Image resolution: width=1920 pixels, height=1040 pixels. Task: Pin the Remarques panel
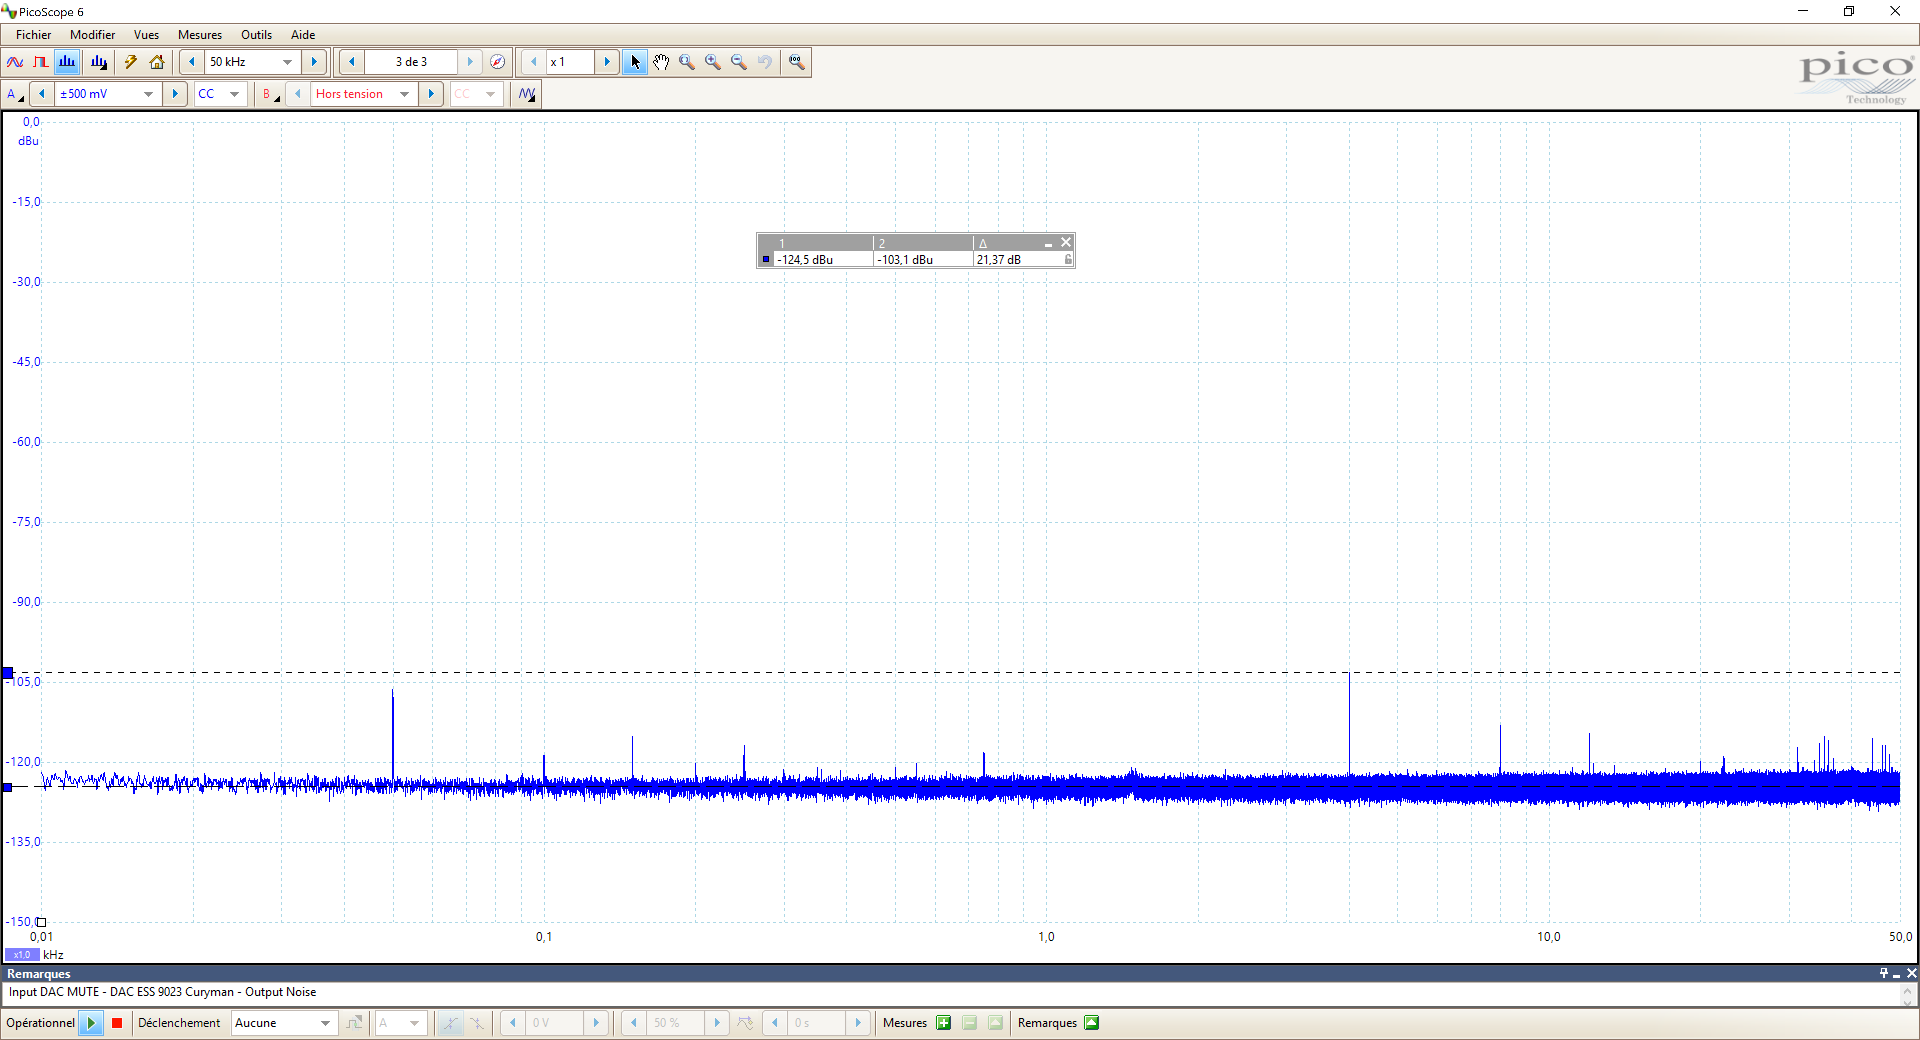point(1884,973)
